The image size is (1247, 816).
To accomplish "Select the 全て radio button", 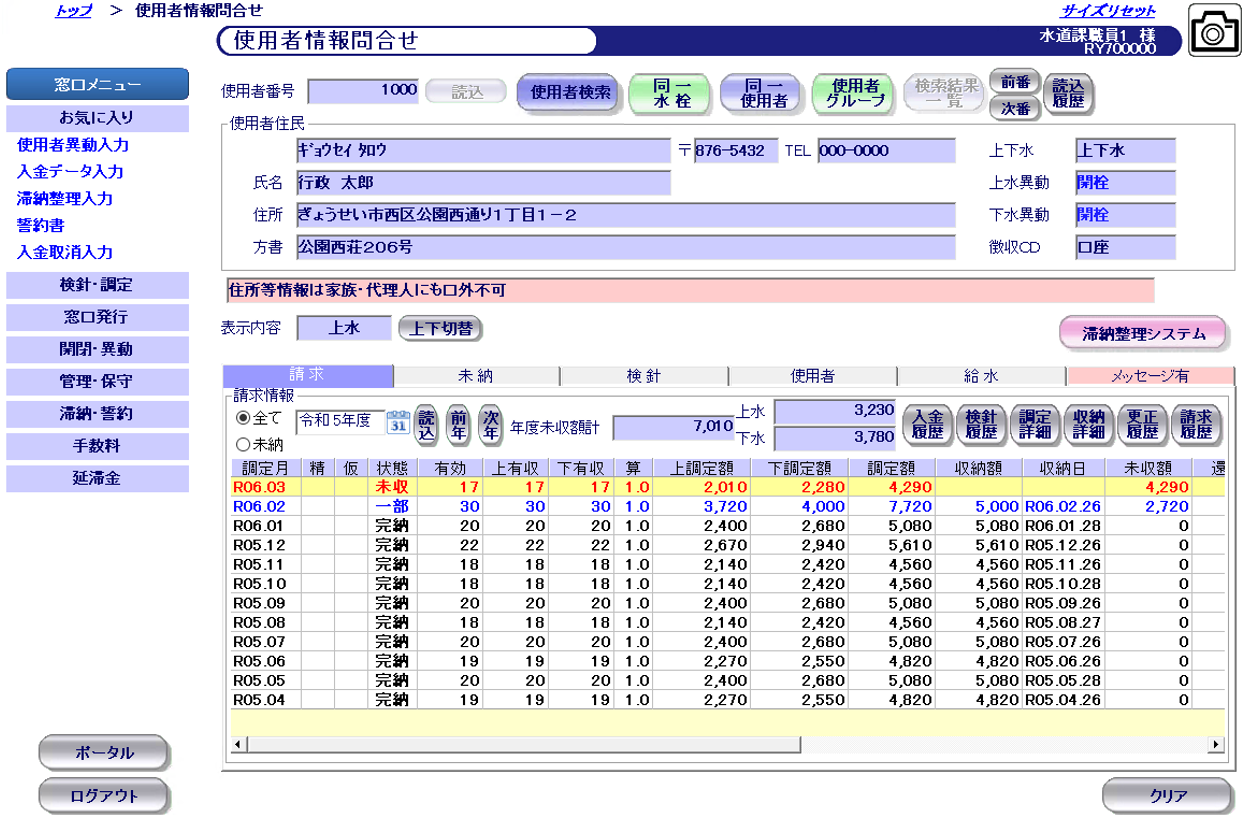I will 241,418.
